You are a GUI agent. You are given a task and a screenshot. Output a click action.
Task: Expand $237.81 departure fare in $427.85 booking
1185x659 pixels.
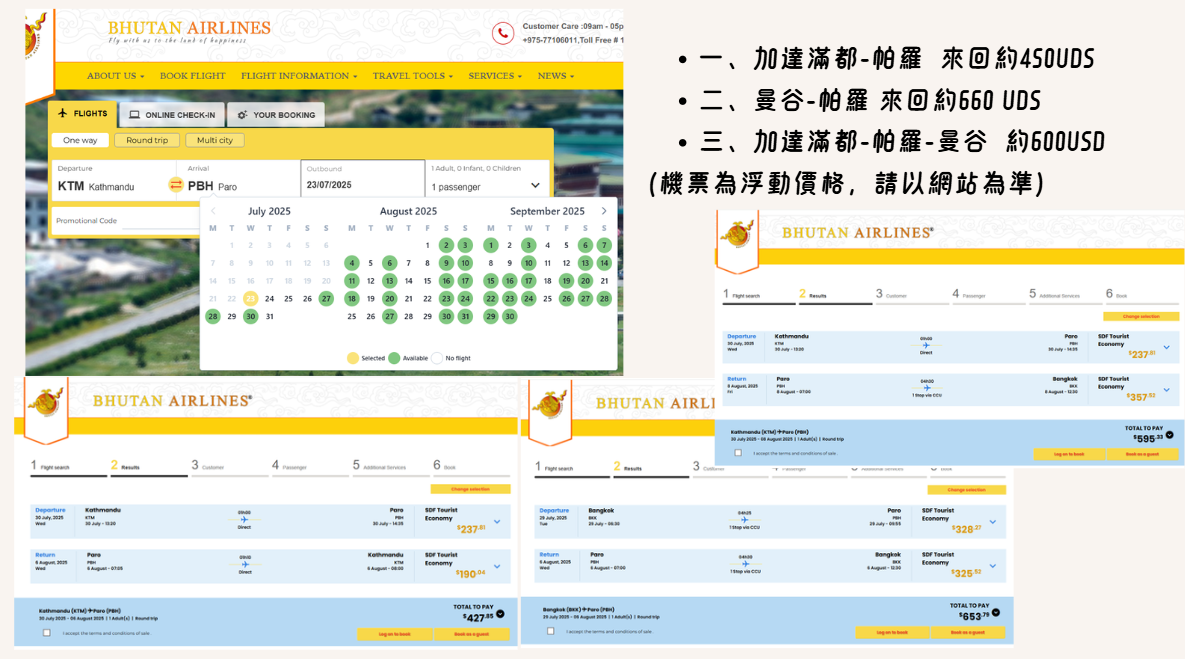(497, 521)
